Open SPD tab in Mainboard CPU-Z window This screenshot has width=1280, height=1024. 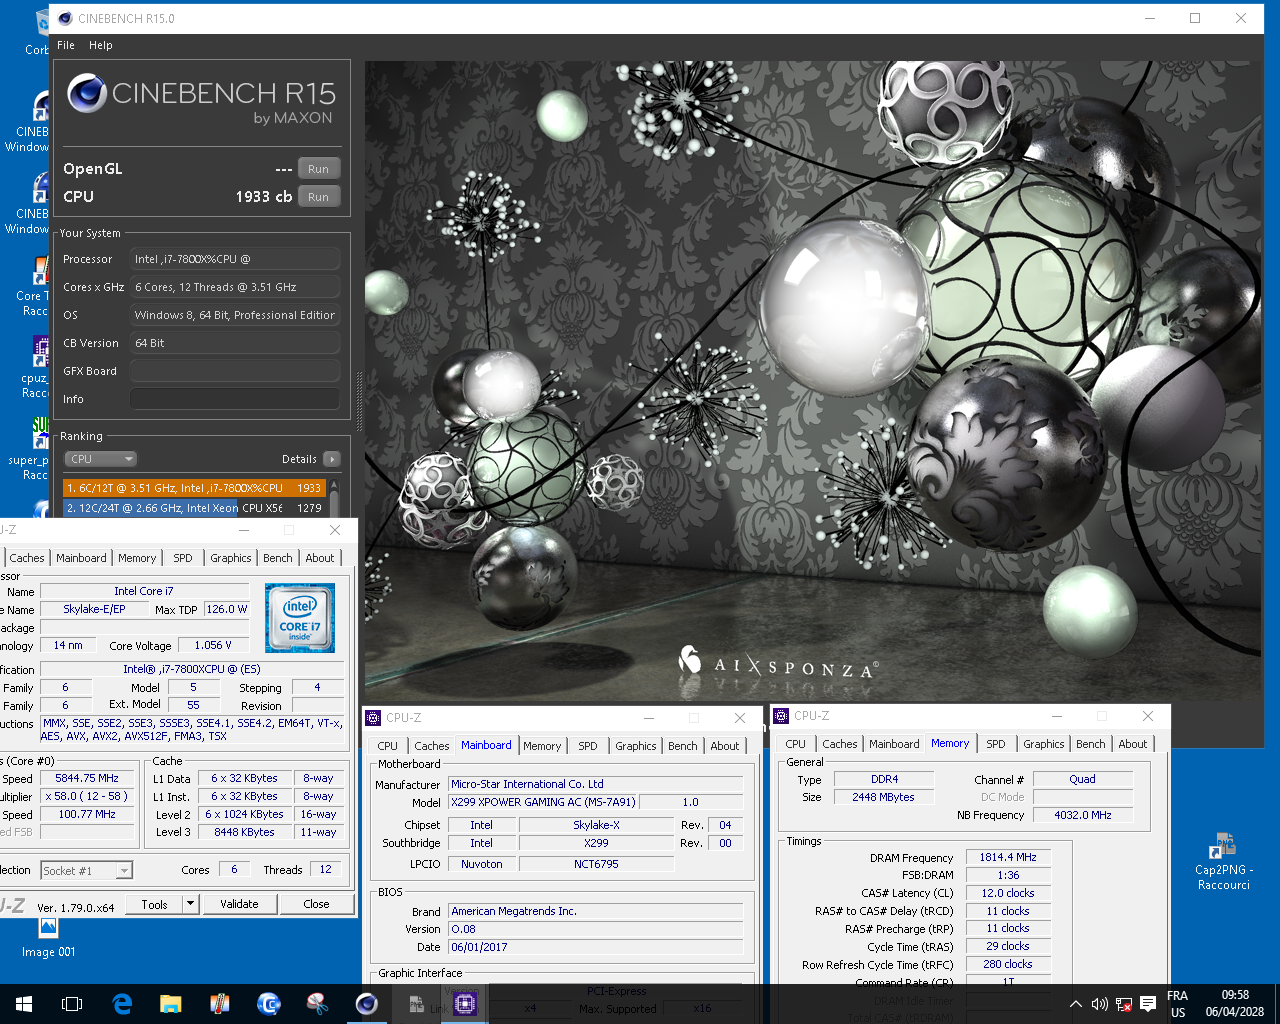[x=588, y=746]
